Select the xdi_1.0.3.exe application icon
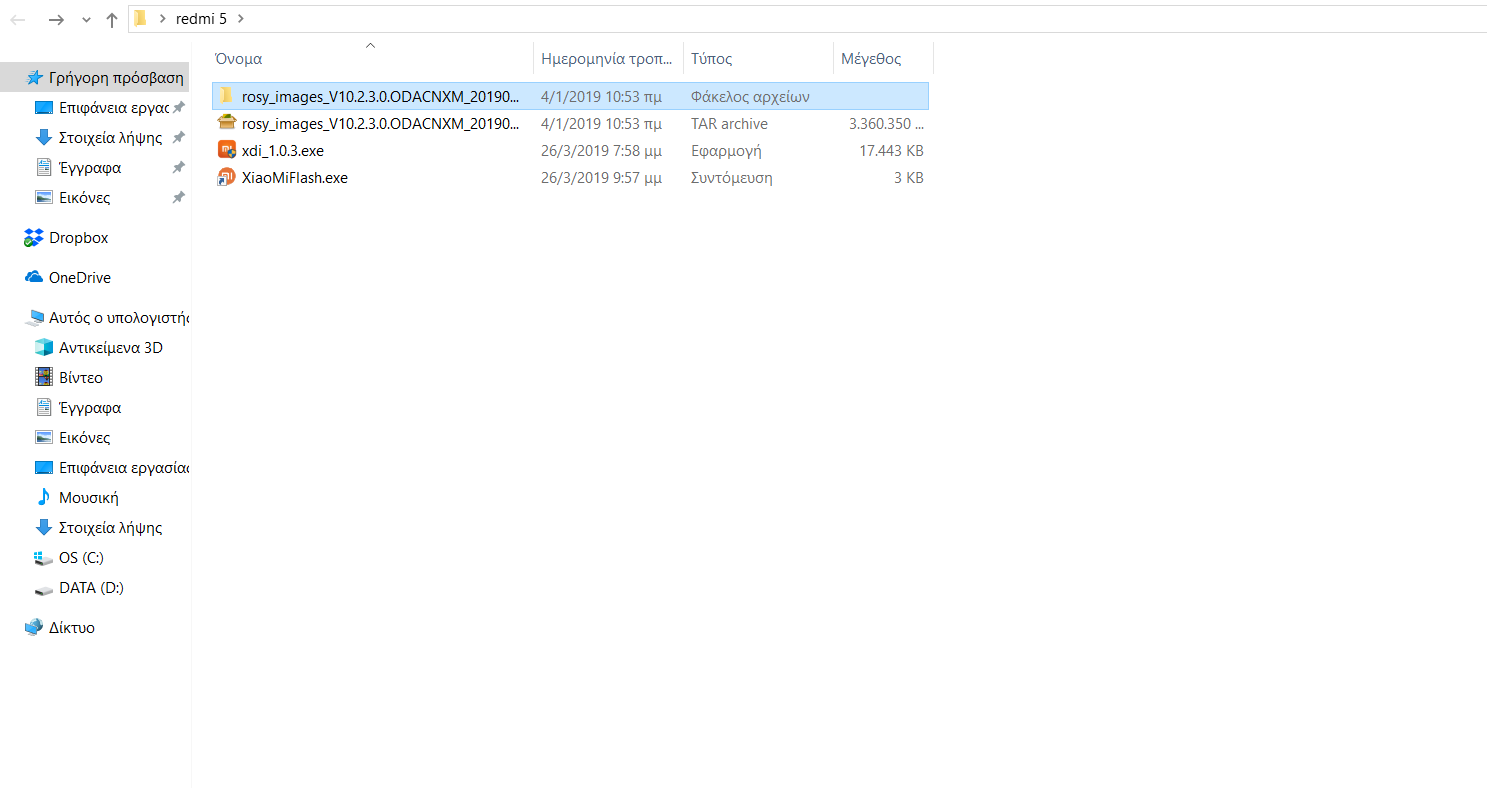The image size is (1487, 788). click(226, 150)
